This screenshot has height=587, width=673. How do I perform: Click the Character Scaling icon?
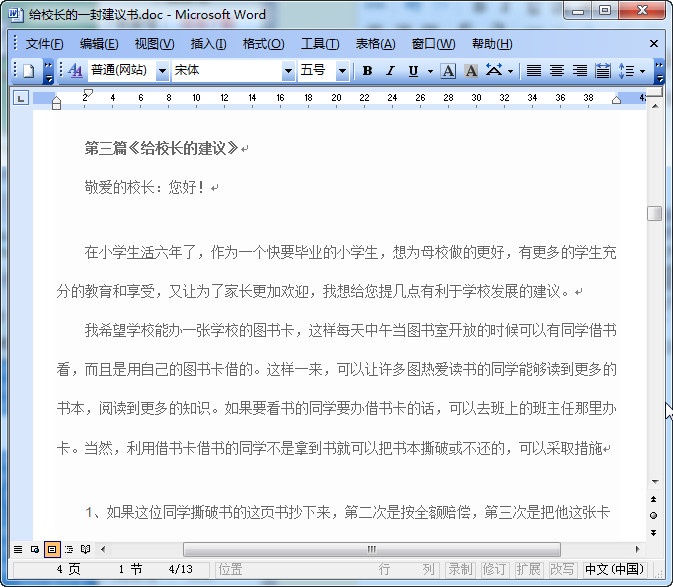coord(494,70)
